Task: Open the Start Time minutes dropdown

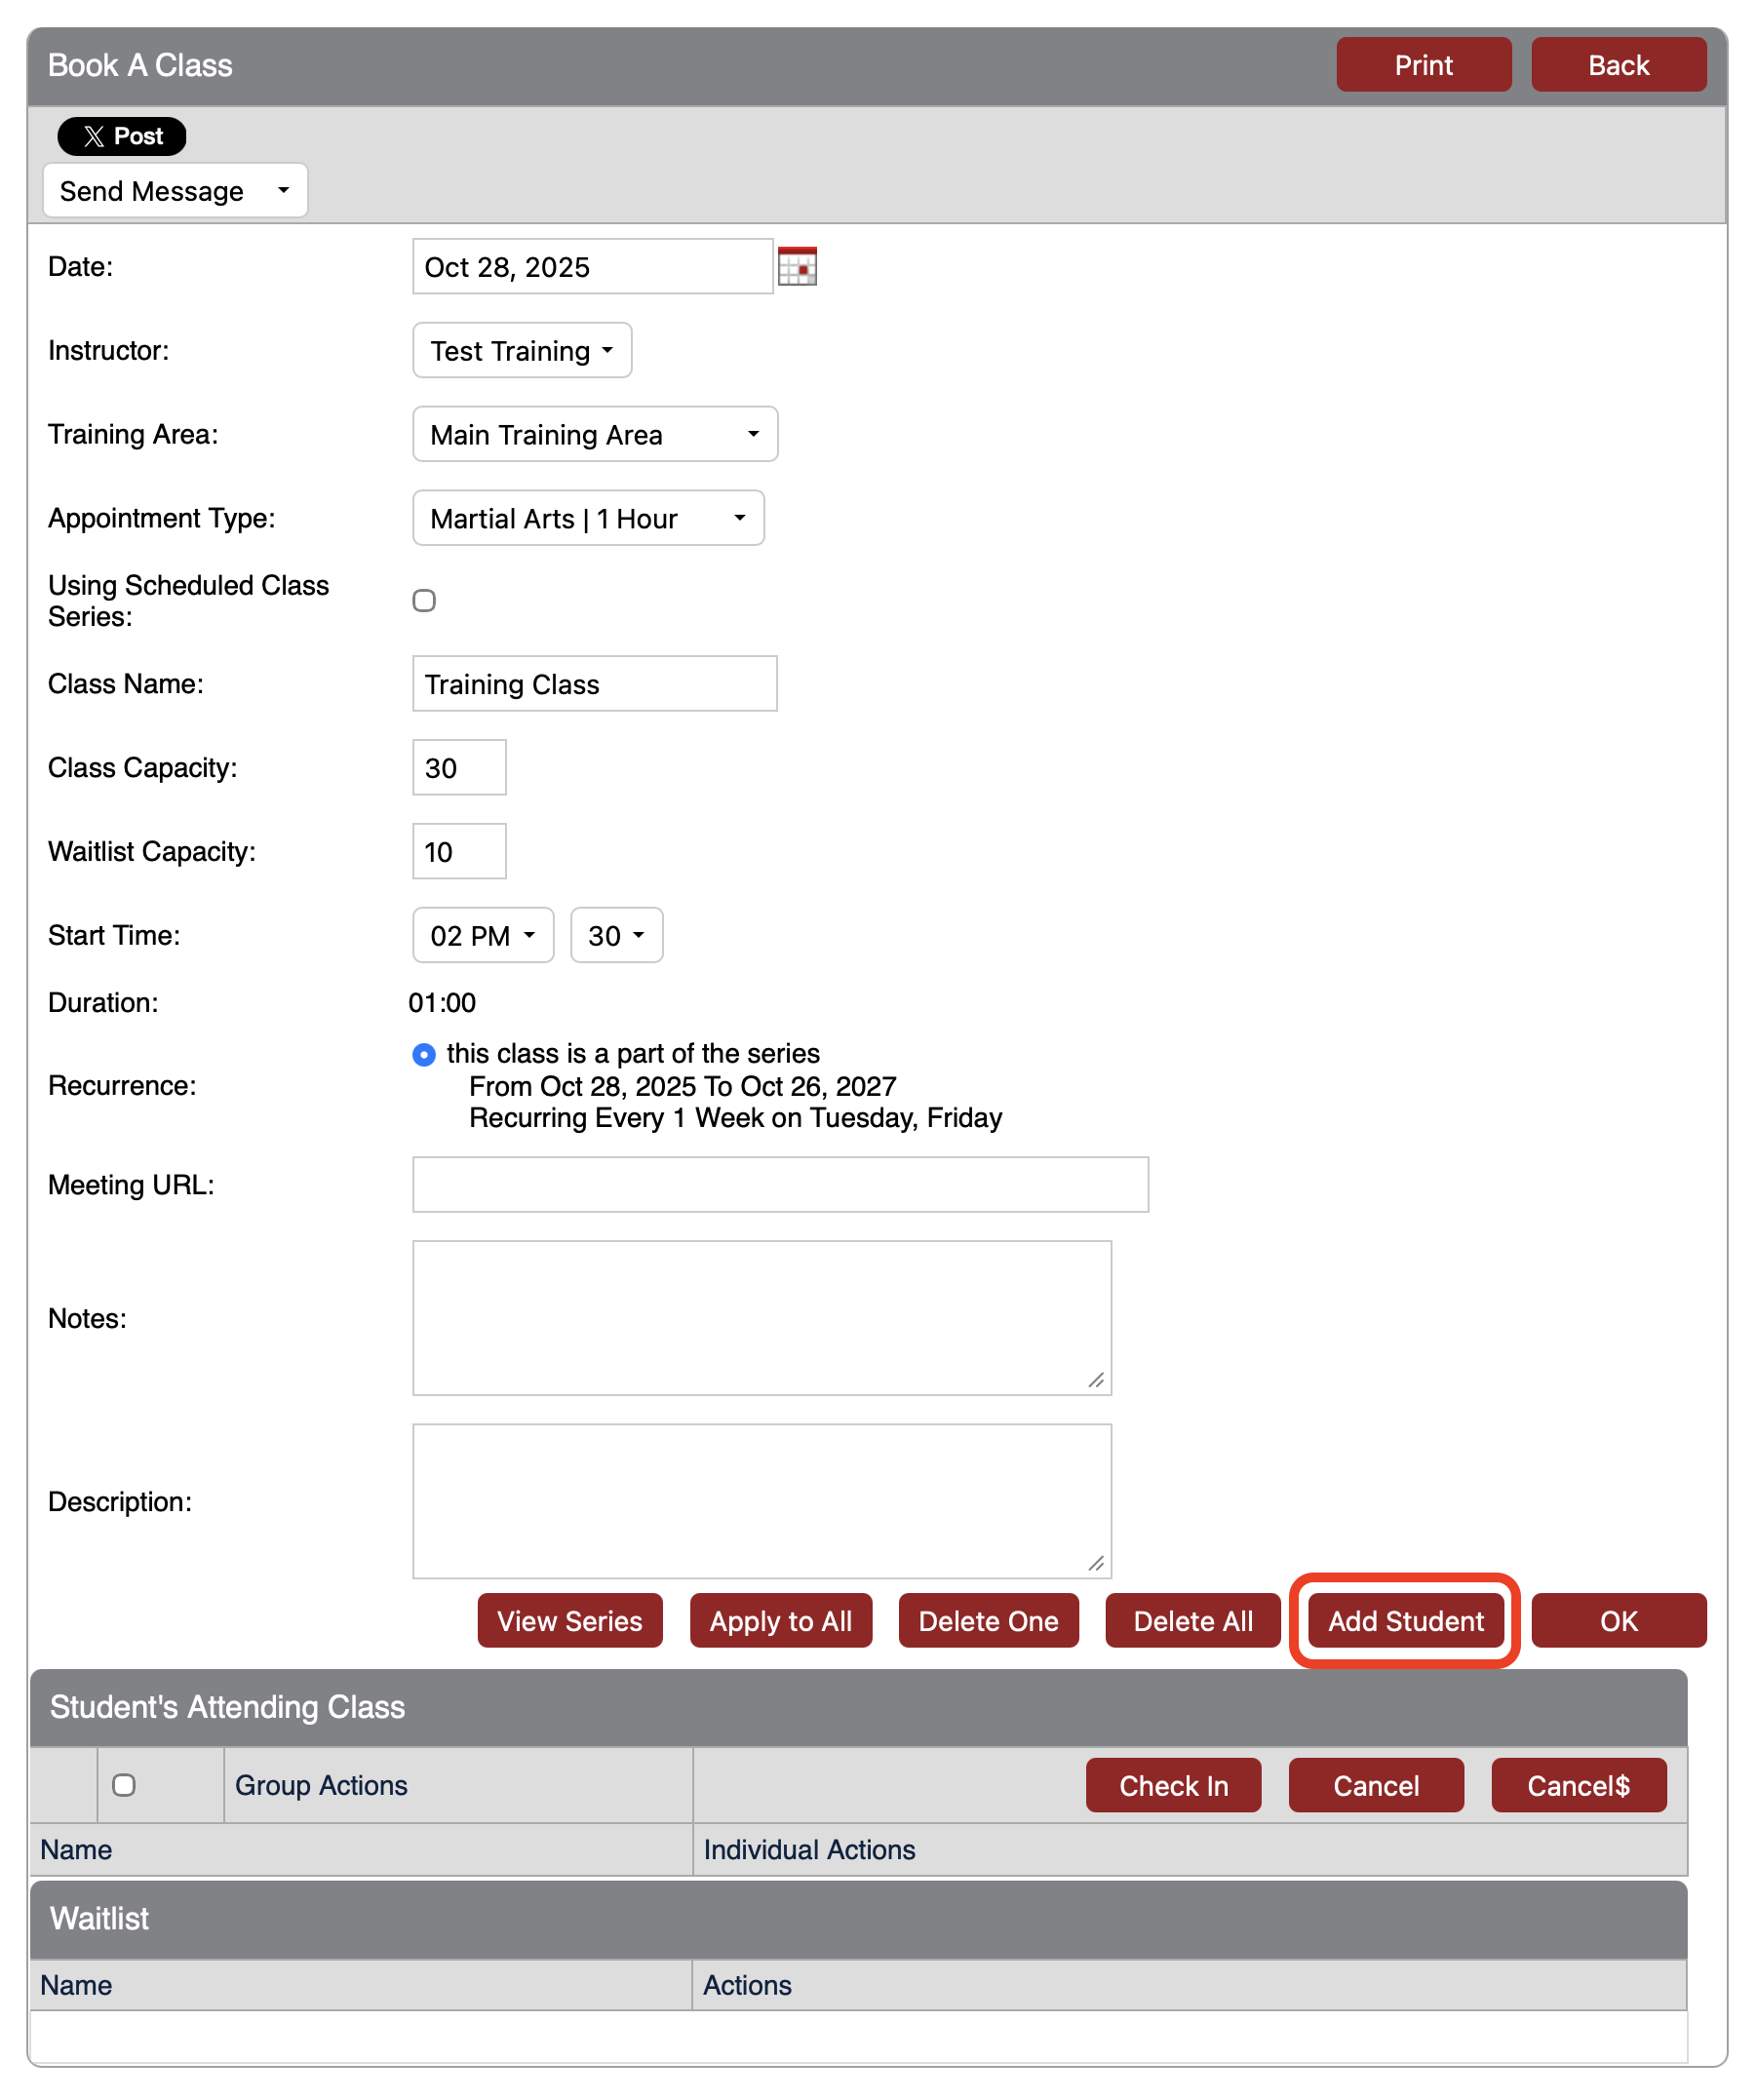Action: (616, 935)
